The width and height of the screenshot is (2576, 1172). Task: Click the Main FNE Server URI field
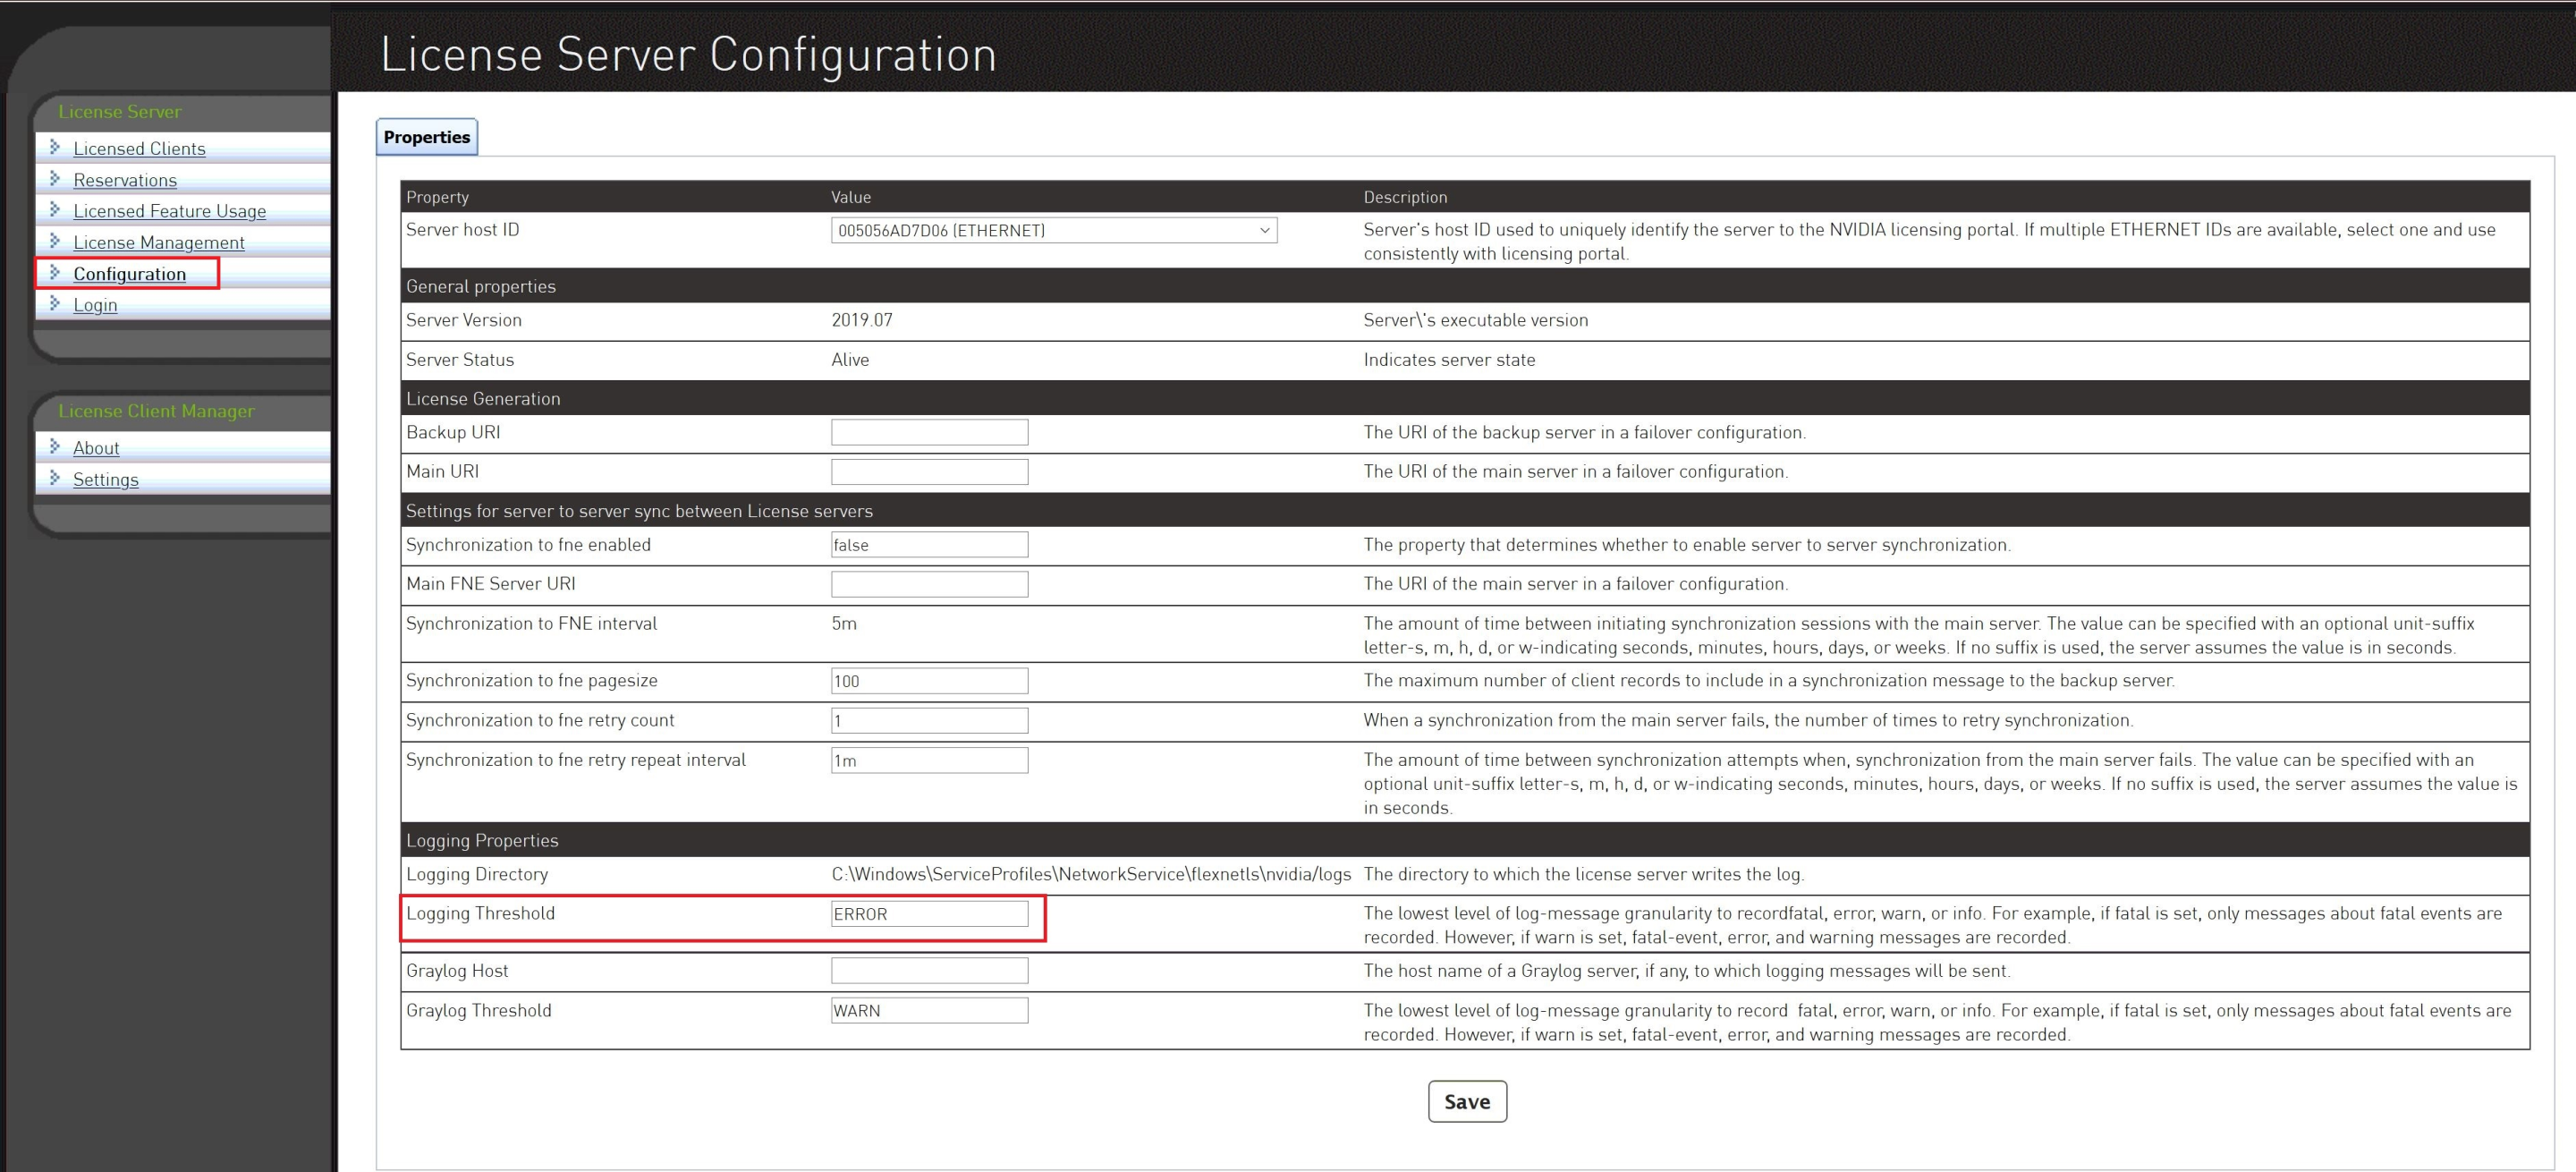pyautogui.click(x=929, y=583)
